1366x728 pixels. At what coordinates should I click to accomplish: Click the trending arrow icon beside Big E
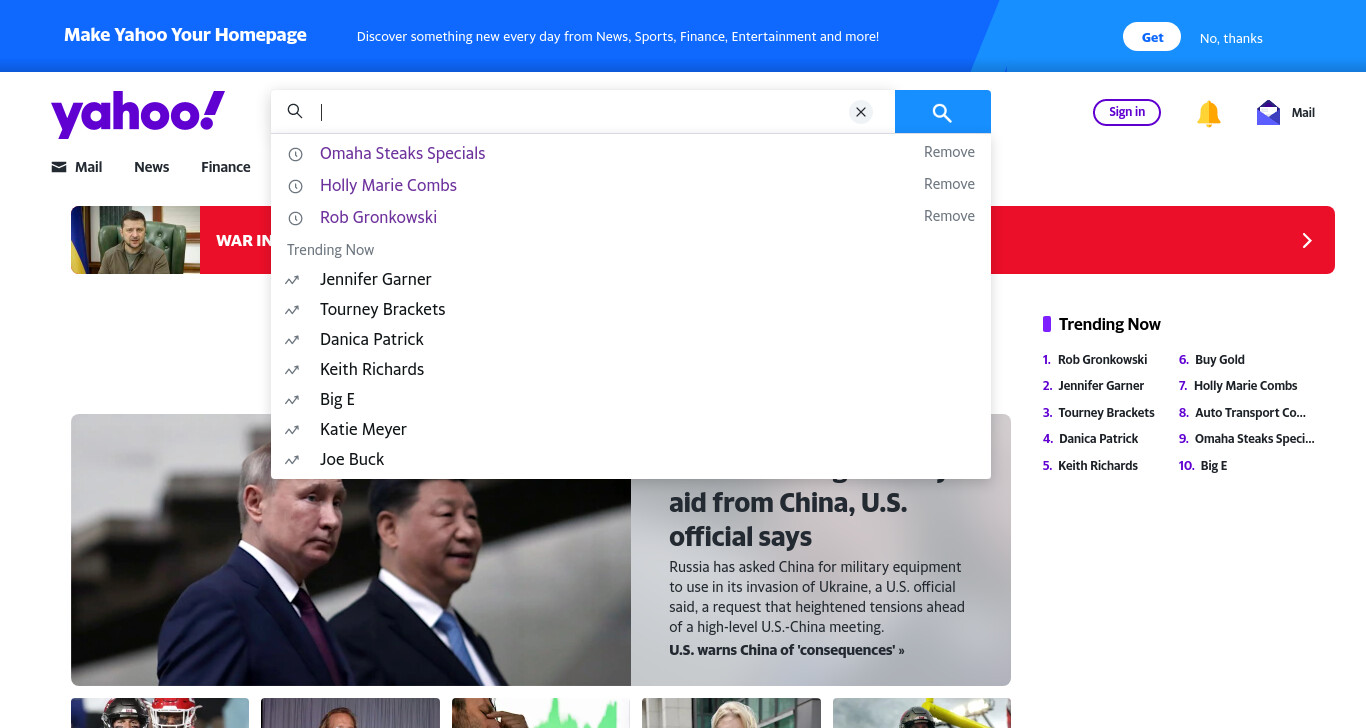292,400
